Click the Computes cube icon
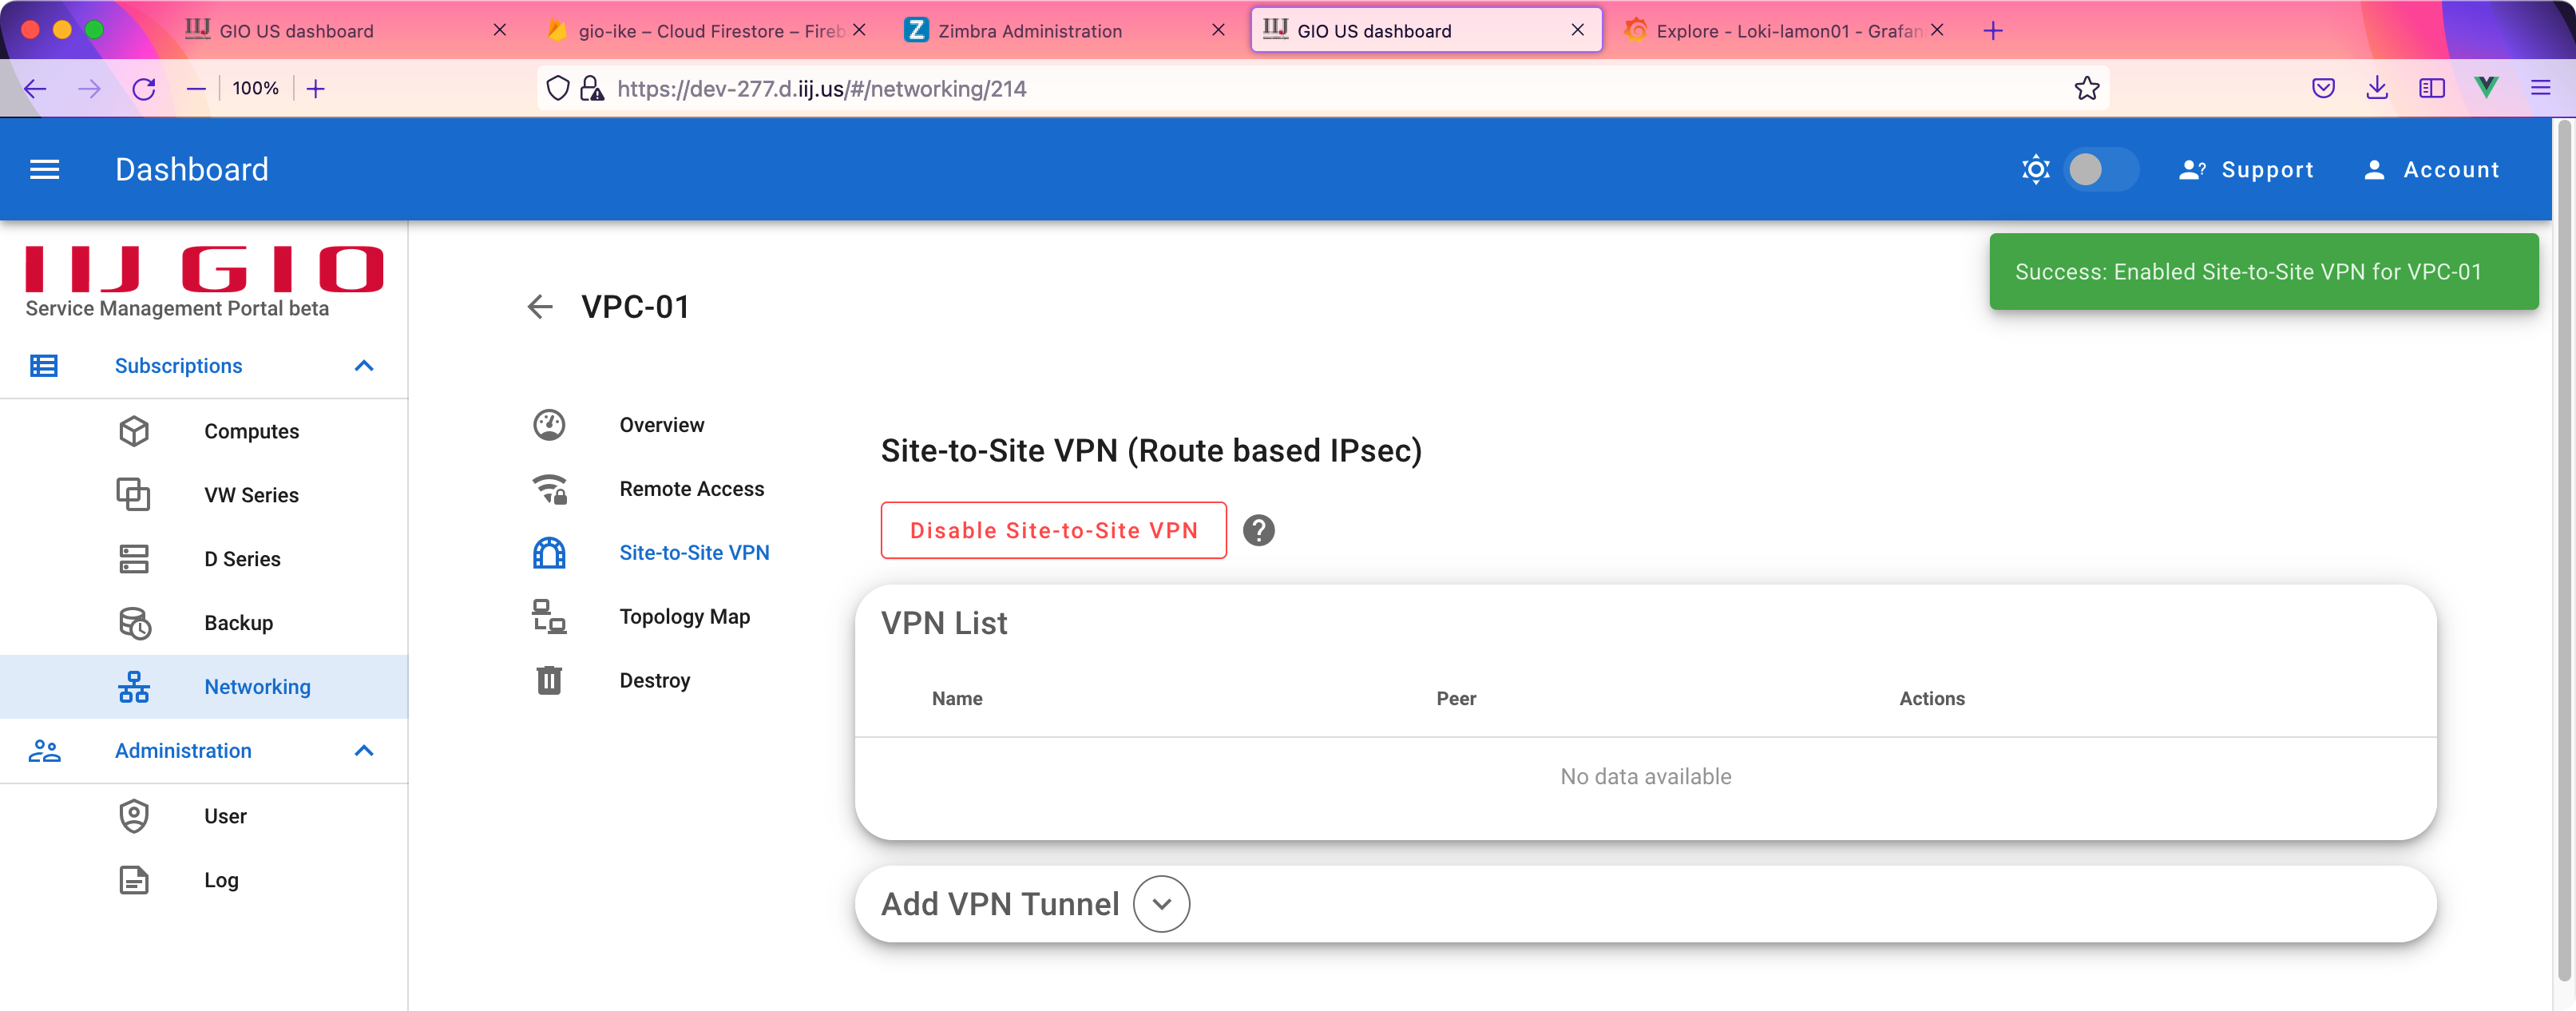2576x1011 pixels. 134,431
